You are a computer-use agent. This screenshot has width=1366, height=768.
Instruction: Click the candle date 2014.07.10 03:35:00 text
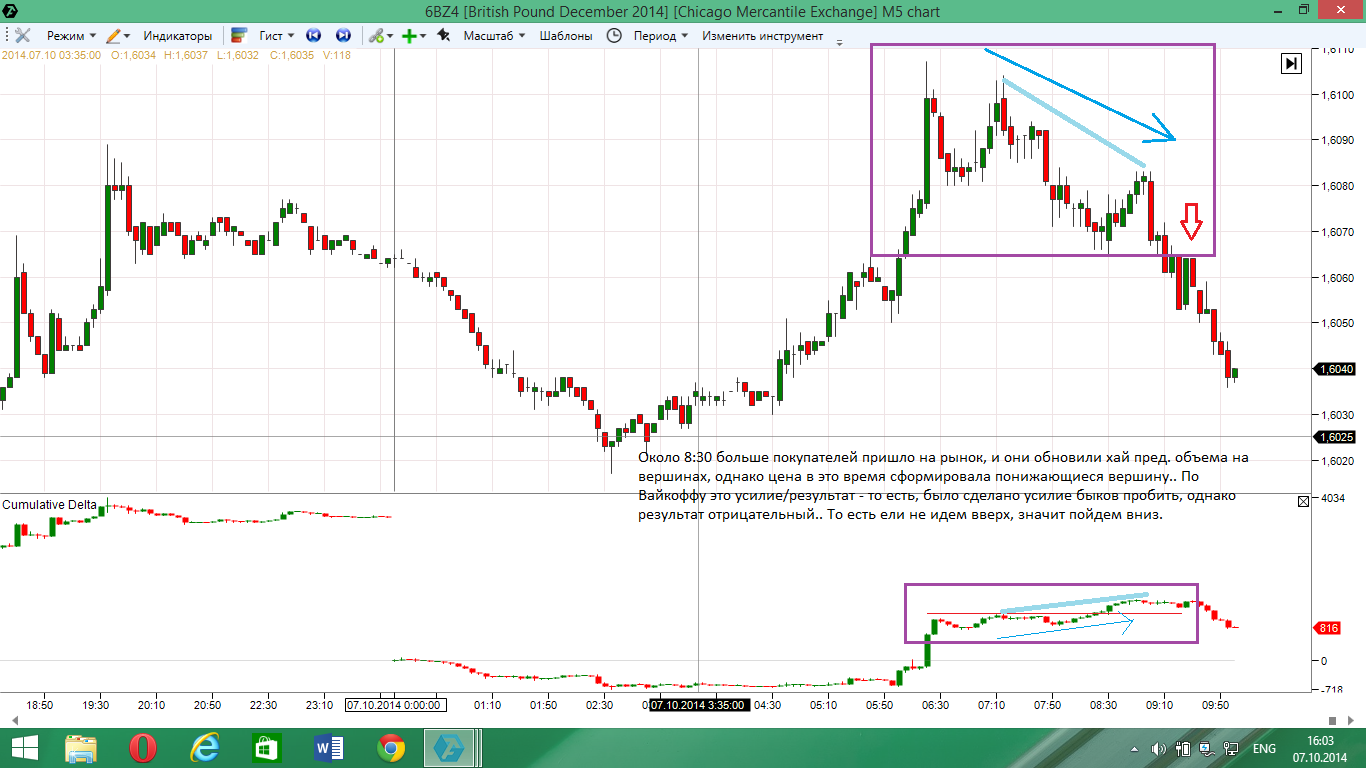coord(51,55)
